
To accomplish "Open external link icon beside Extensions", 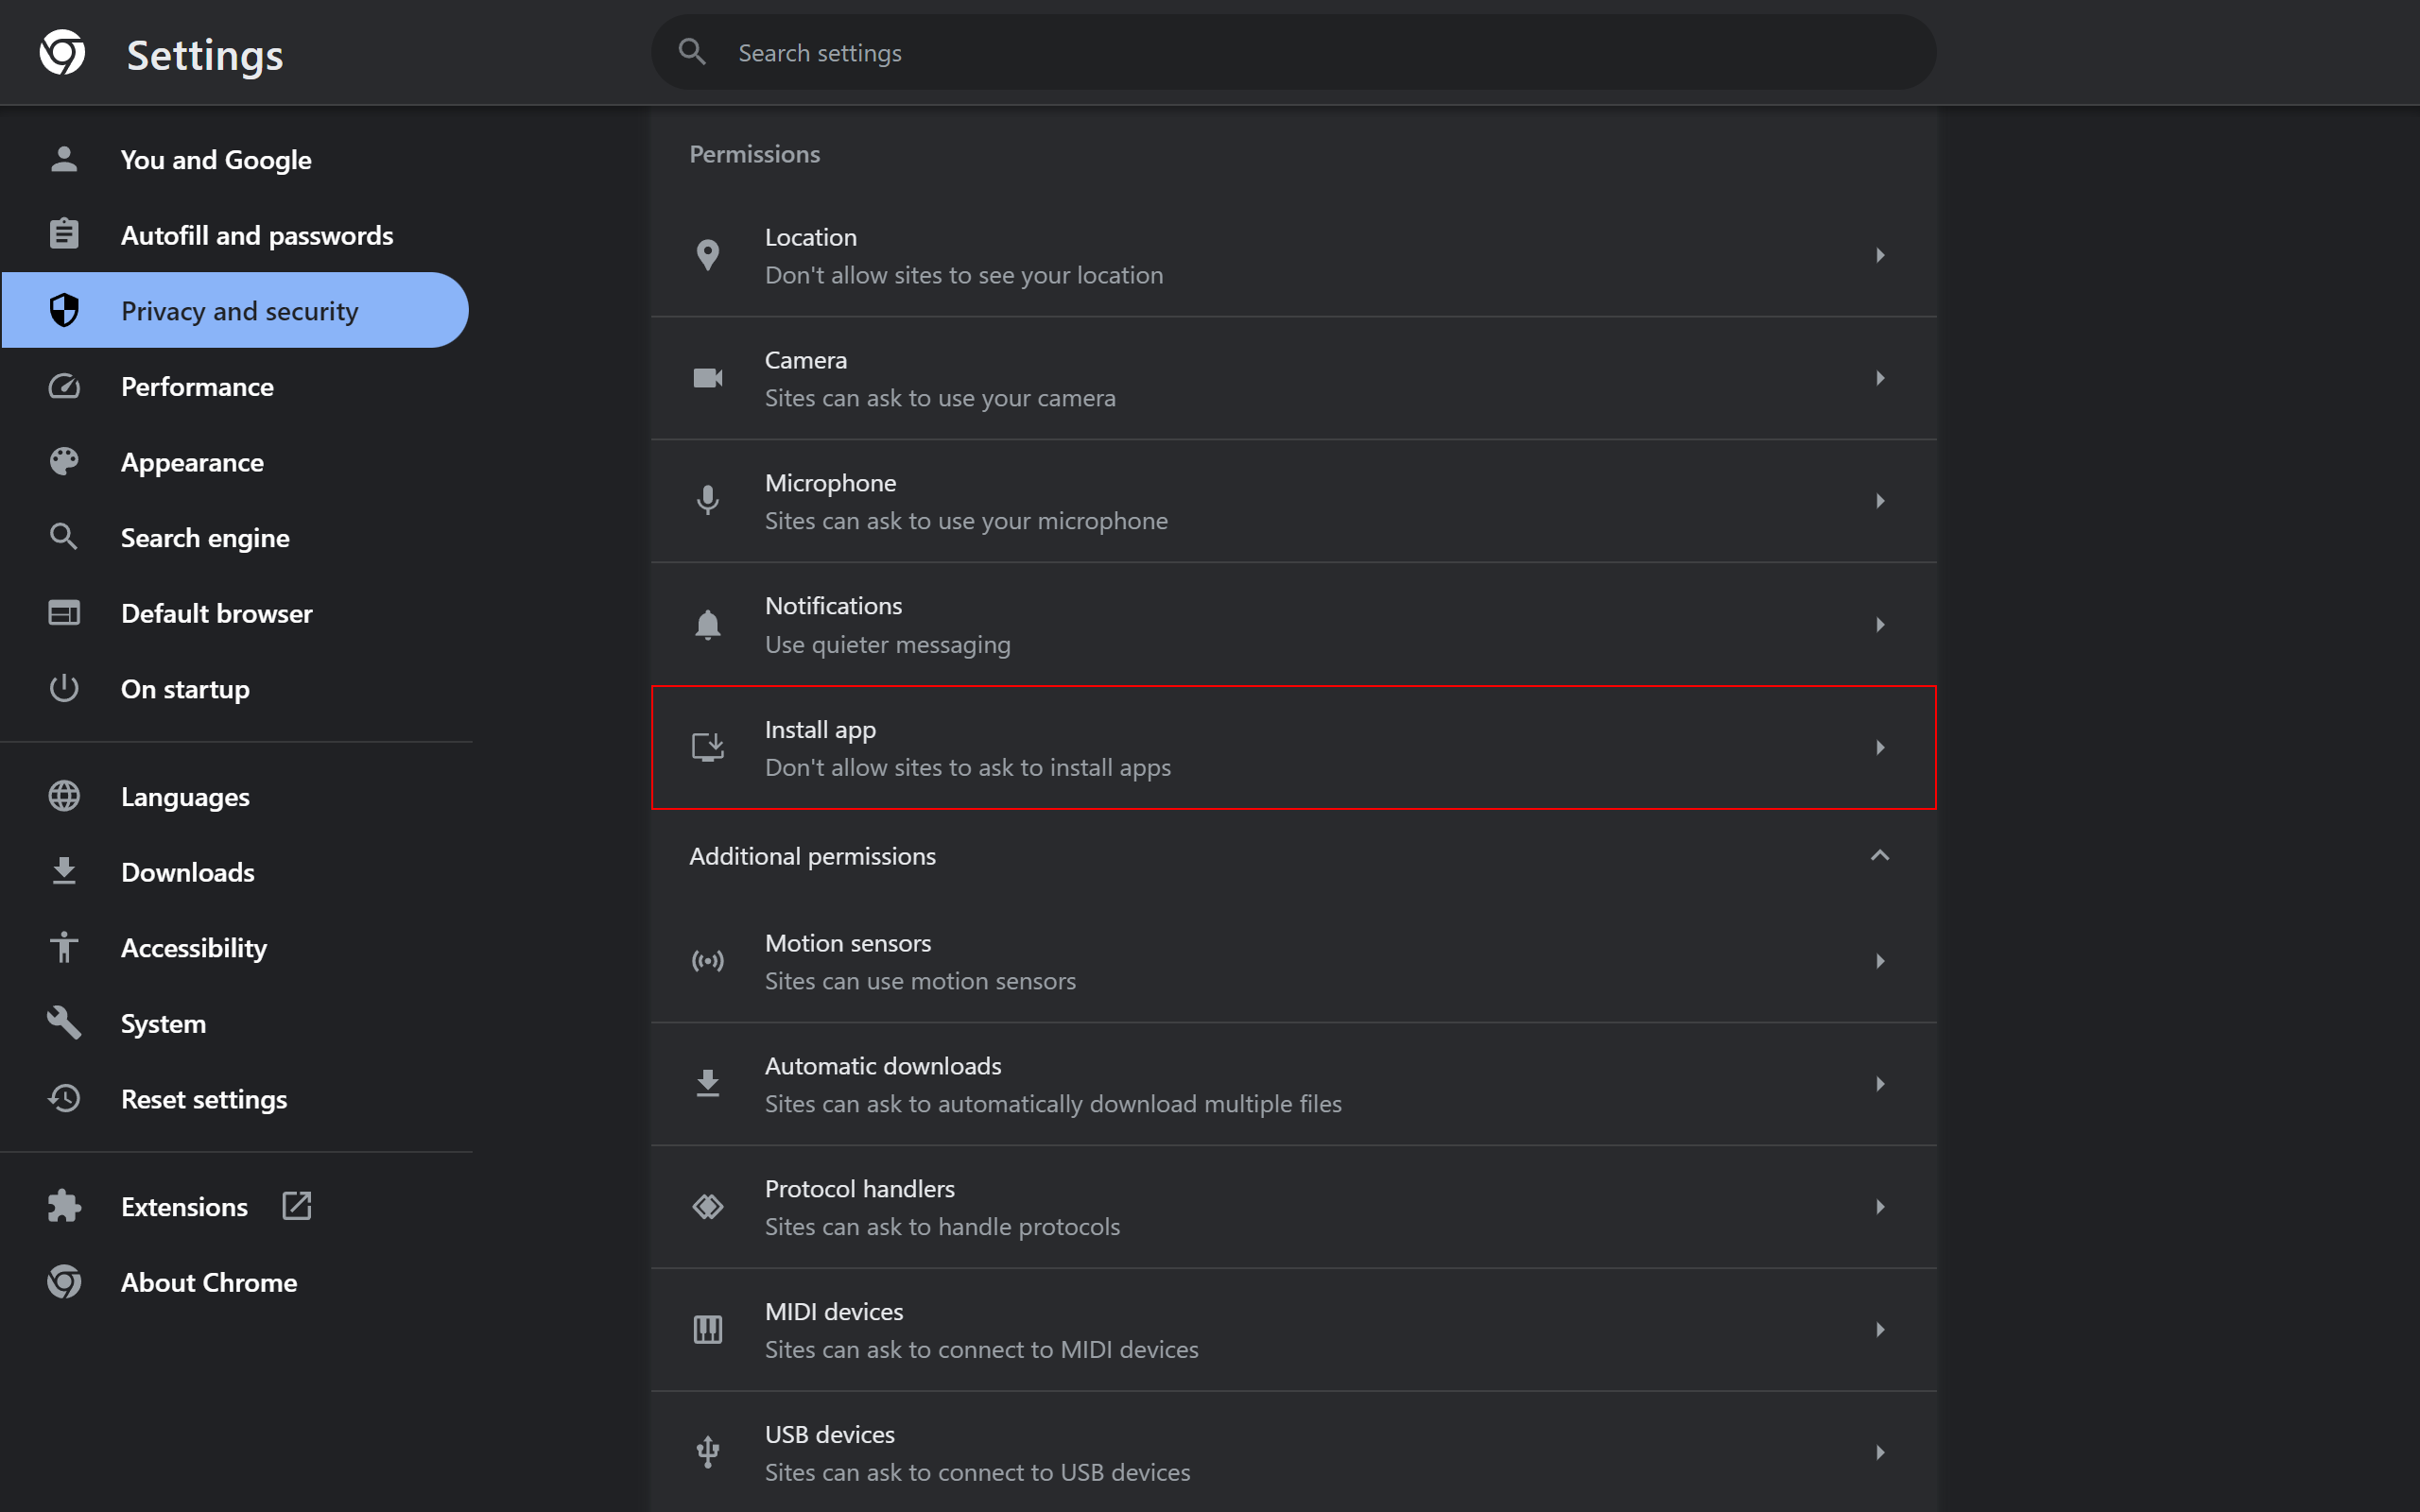I will point(297,1206).
